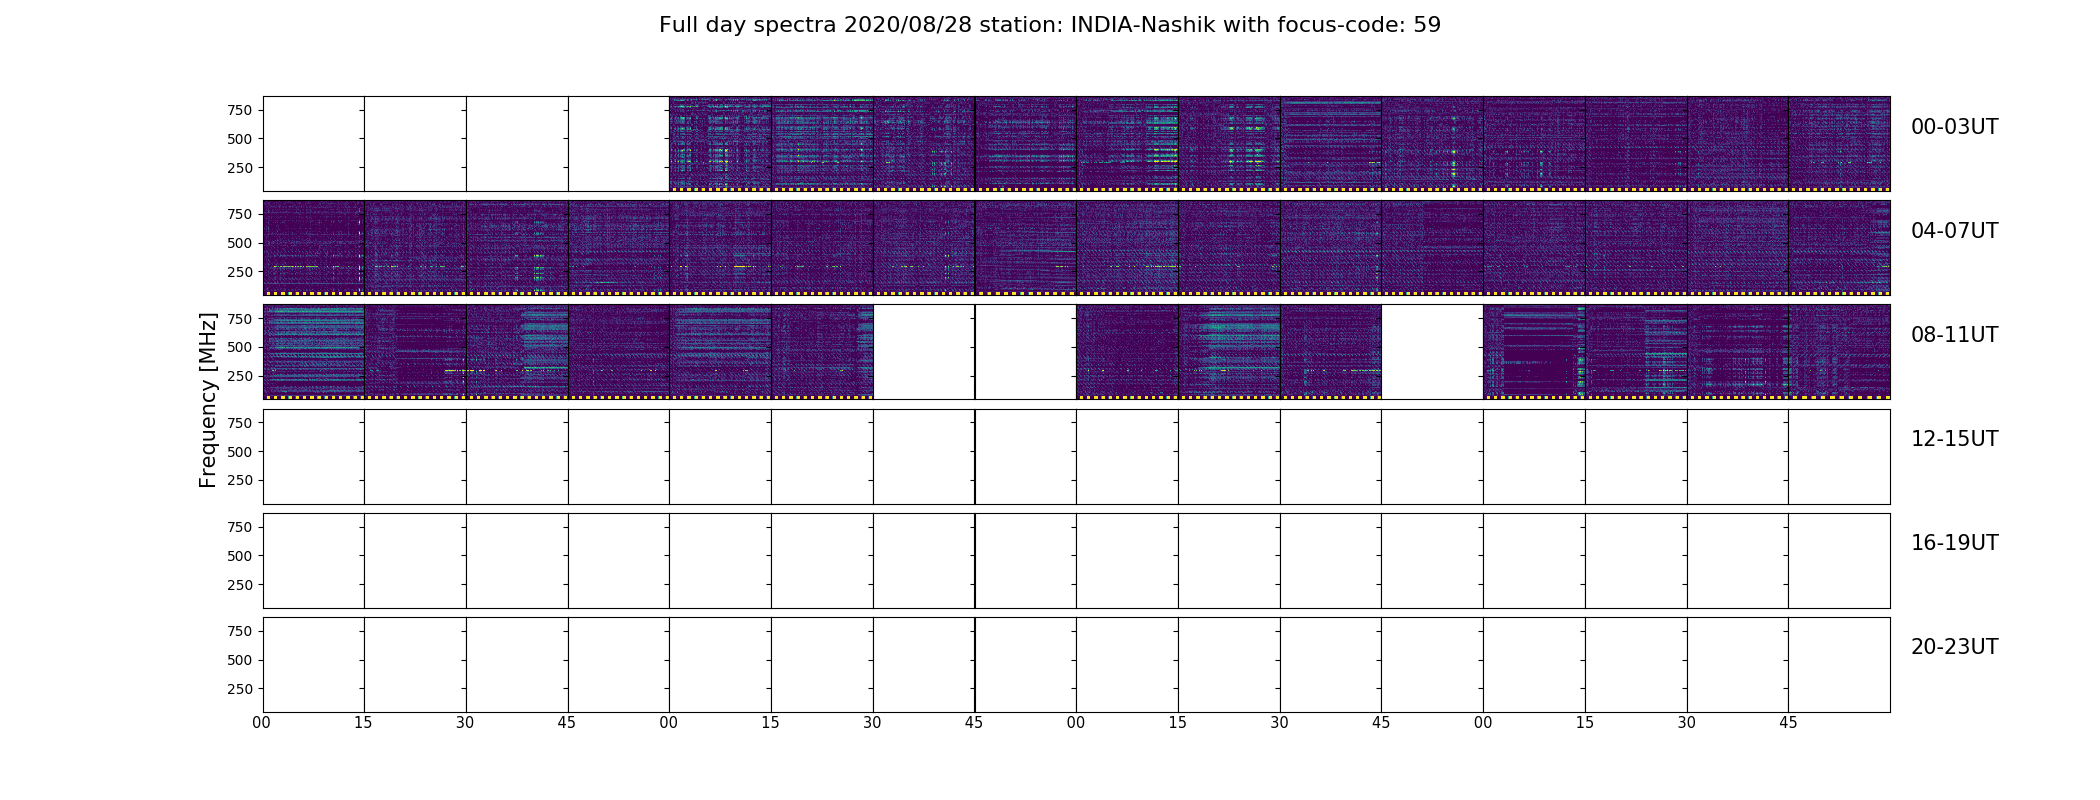
Task: Click the 08-11UT row label
Action: tap(1954, 335)
